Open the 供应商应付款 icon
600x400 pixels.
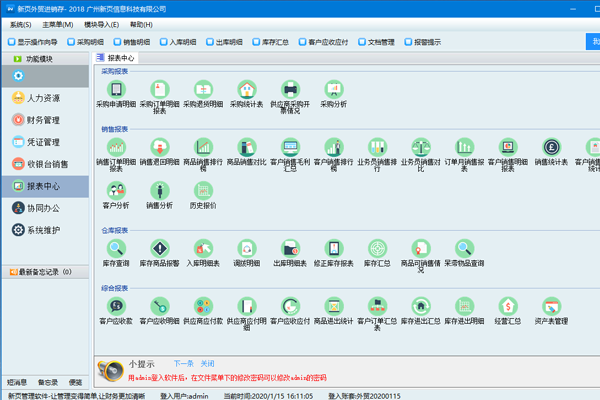pos(203,307)
